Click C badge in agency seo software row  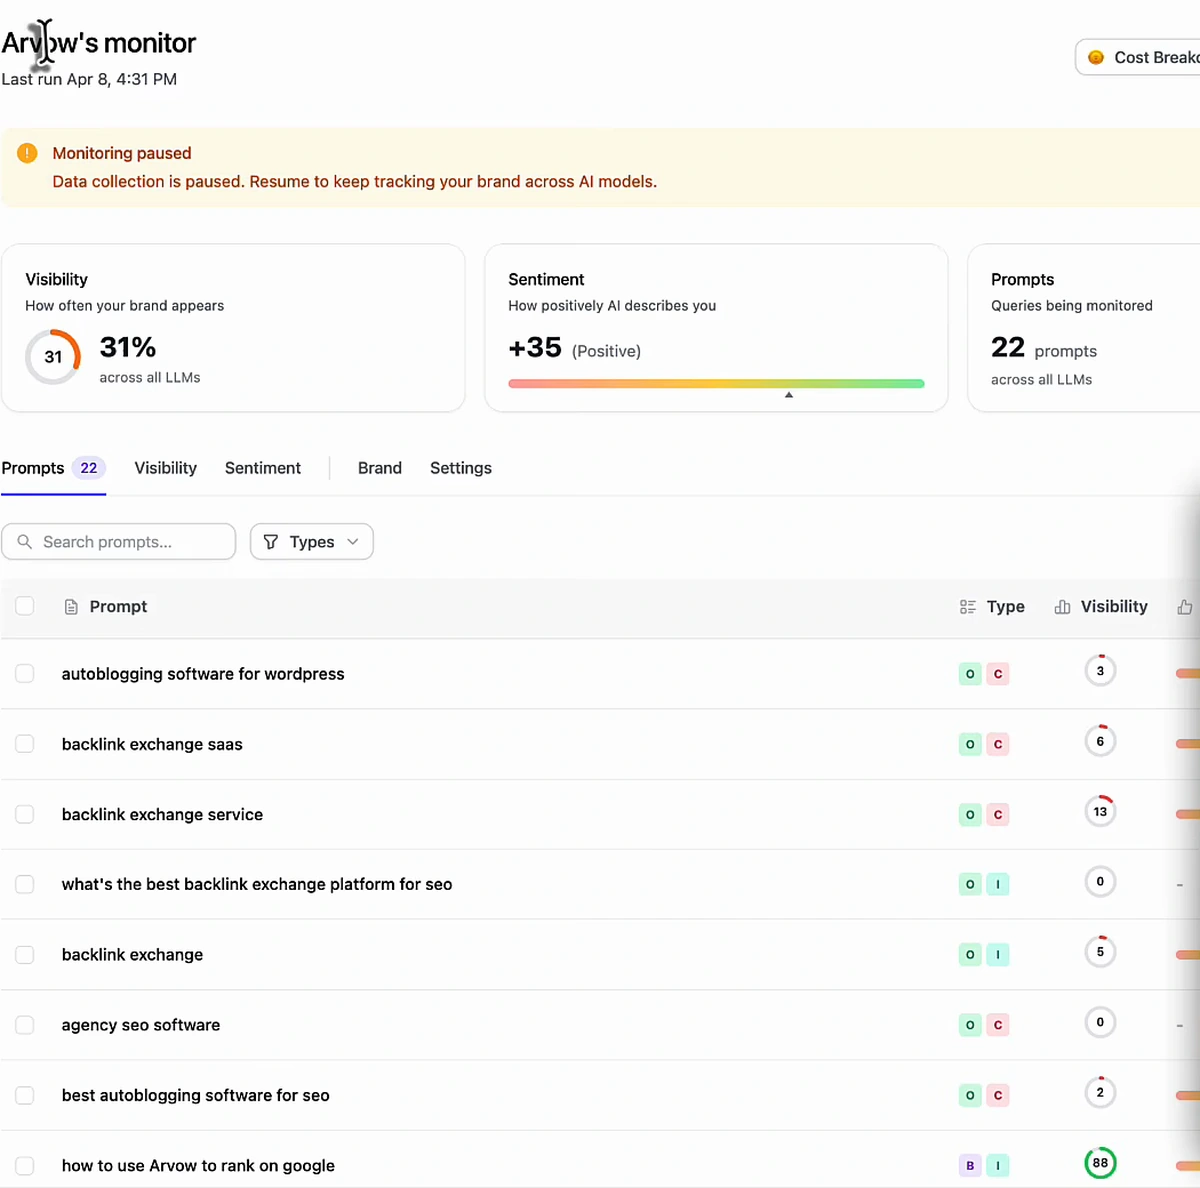pyautogui.click(x=998, y=1025)
